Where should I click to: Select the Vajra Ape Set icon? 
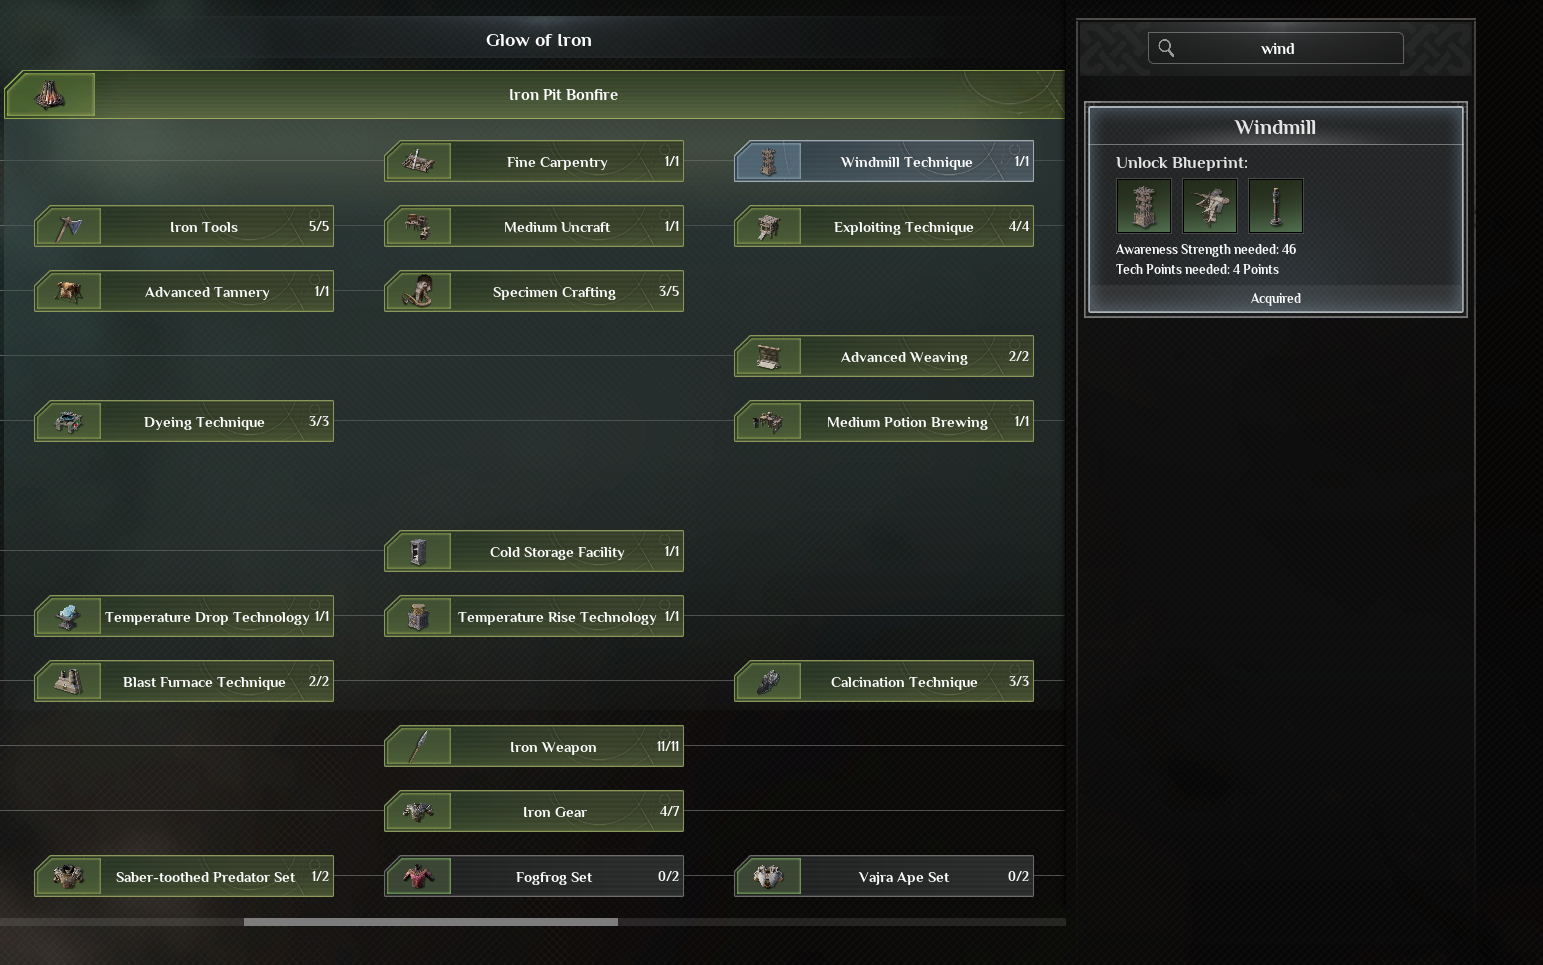click(x=768, y=876)
